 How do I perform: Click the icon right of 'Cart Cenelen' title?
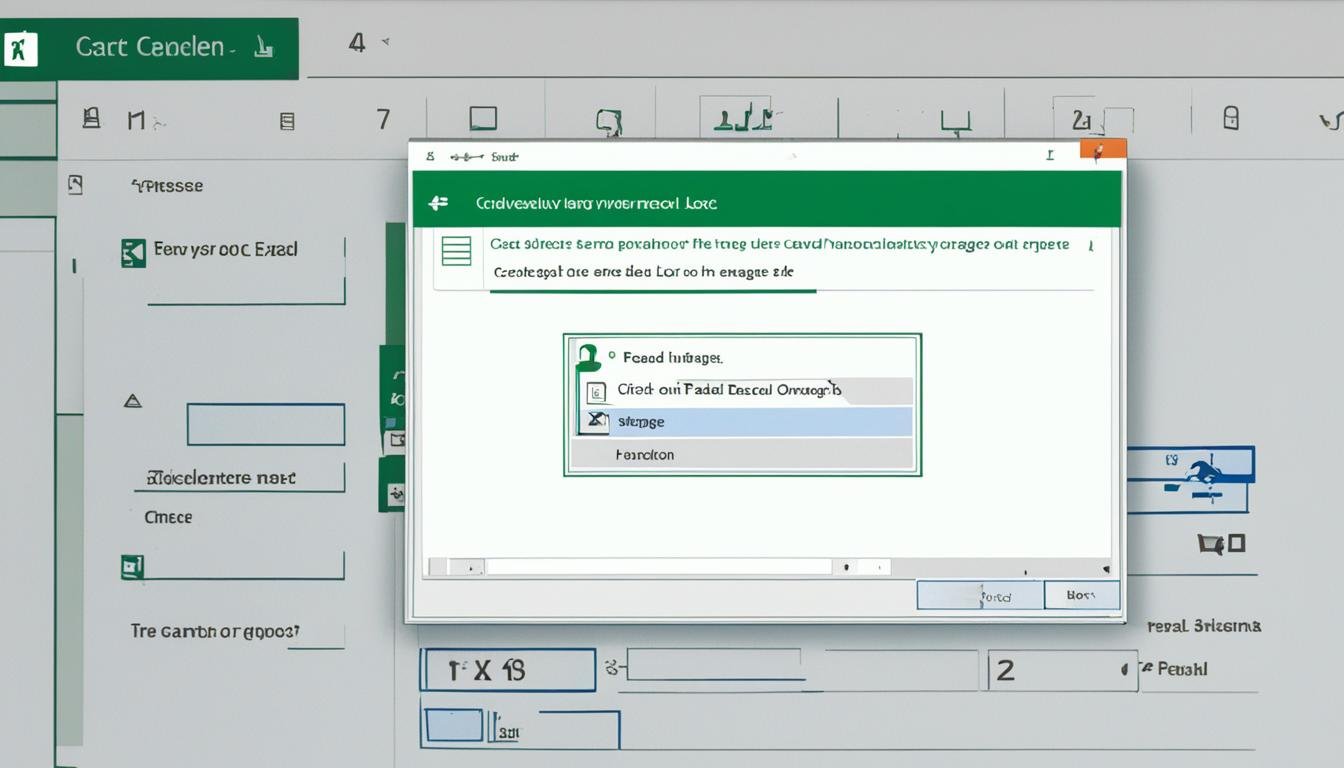[x=263, y=47]
